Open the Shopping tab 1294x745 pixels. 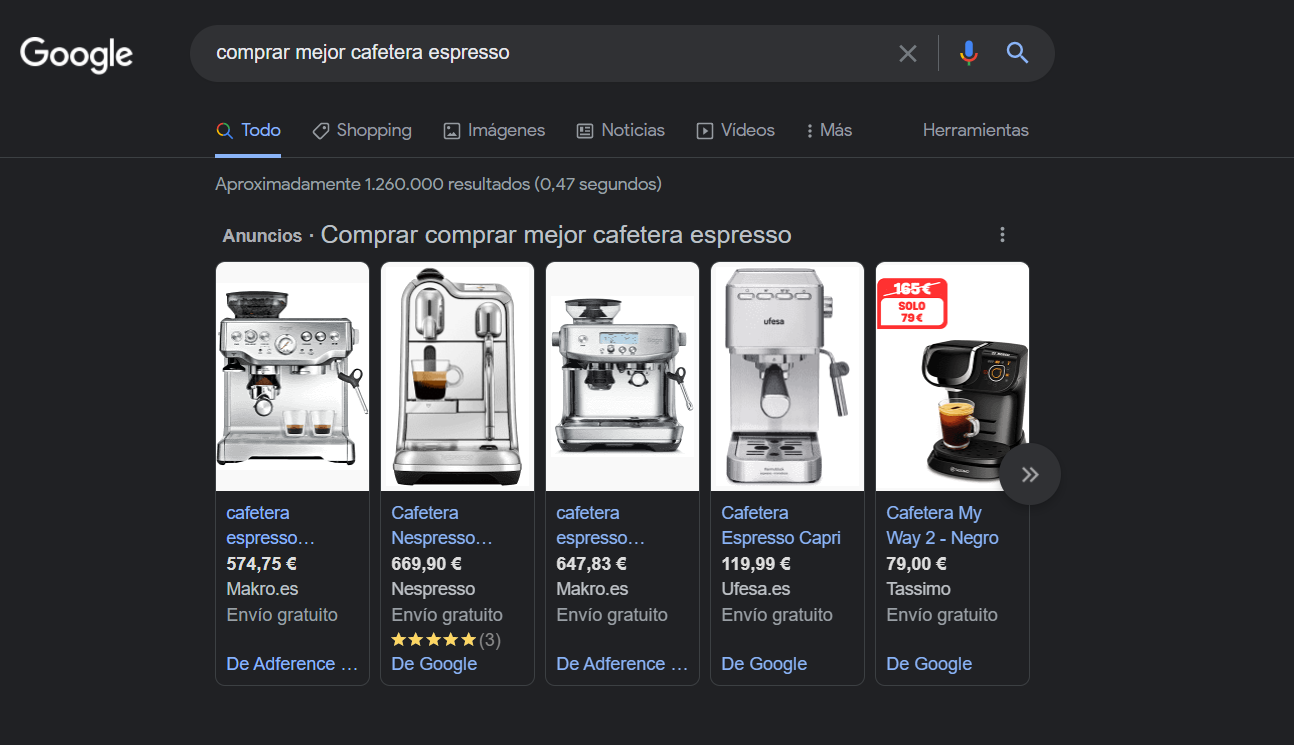362,131
